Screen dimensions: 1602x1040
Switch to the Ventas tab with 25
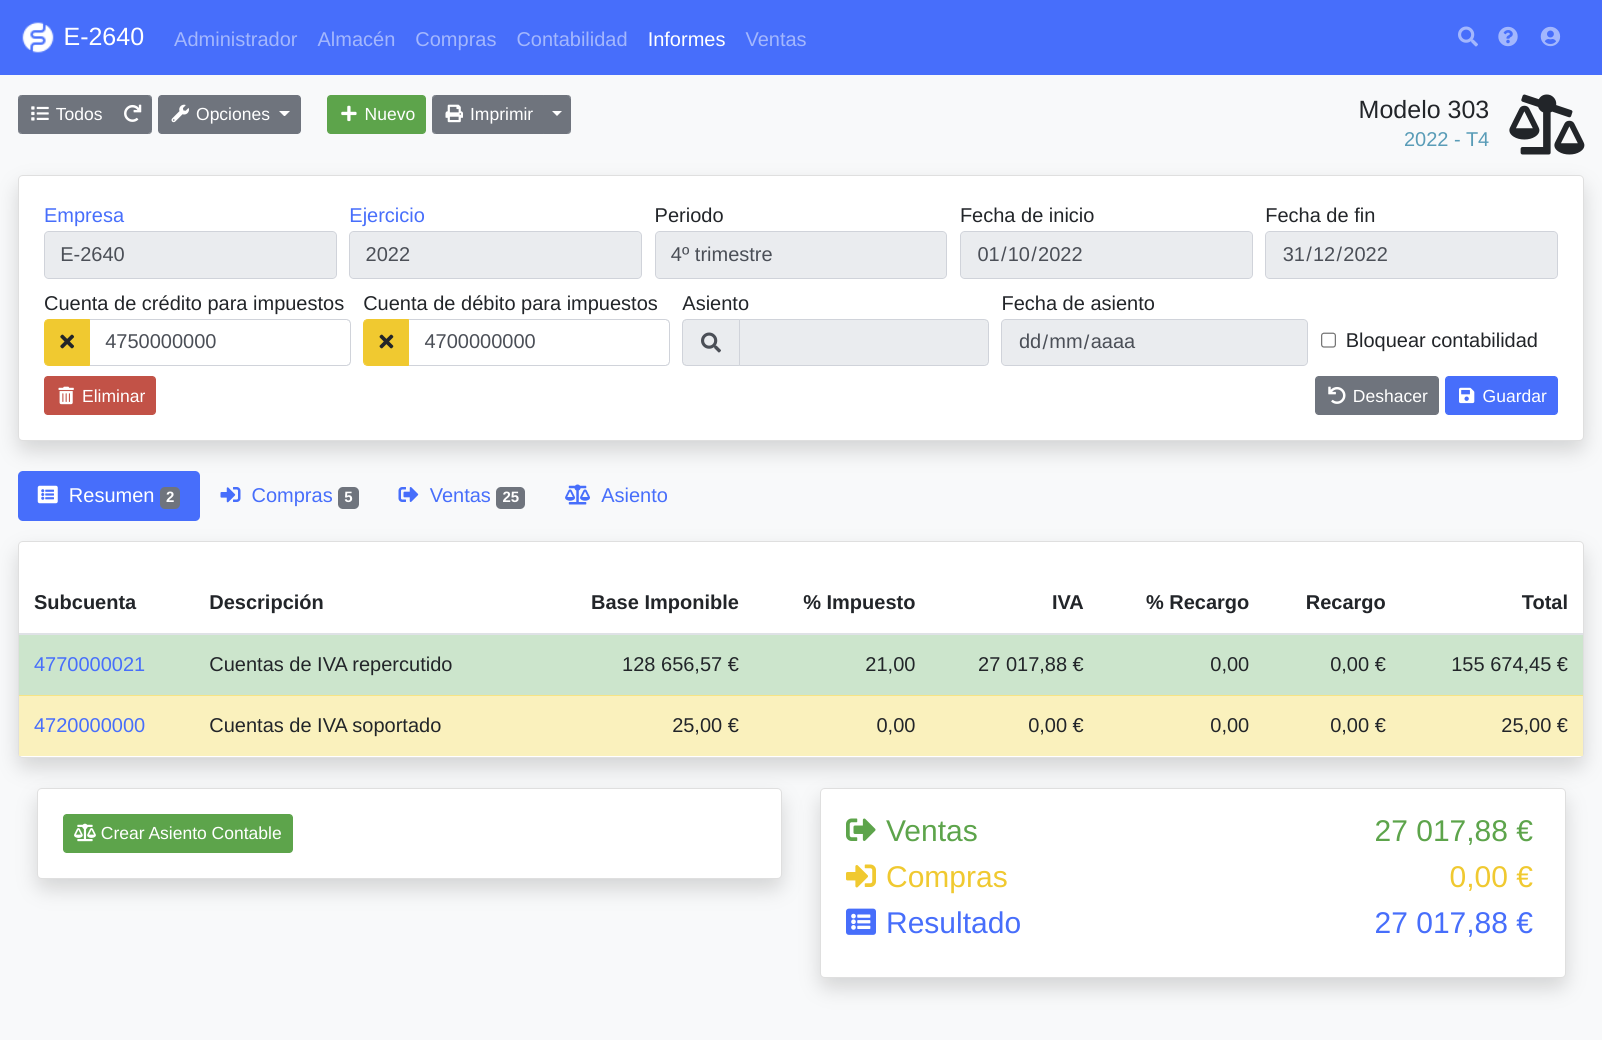pyautogui.click(x=460, y=496)
